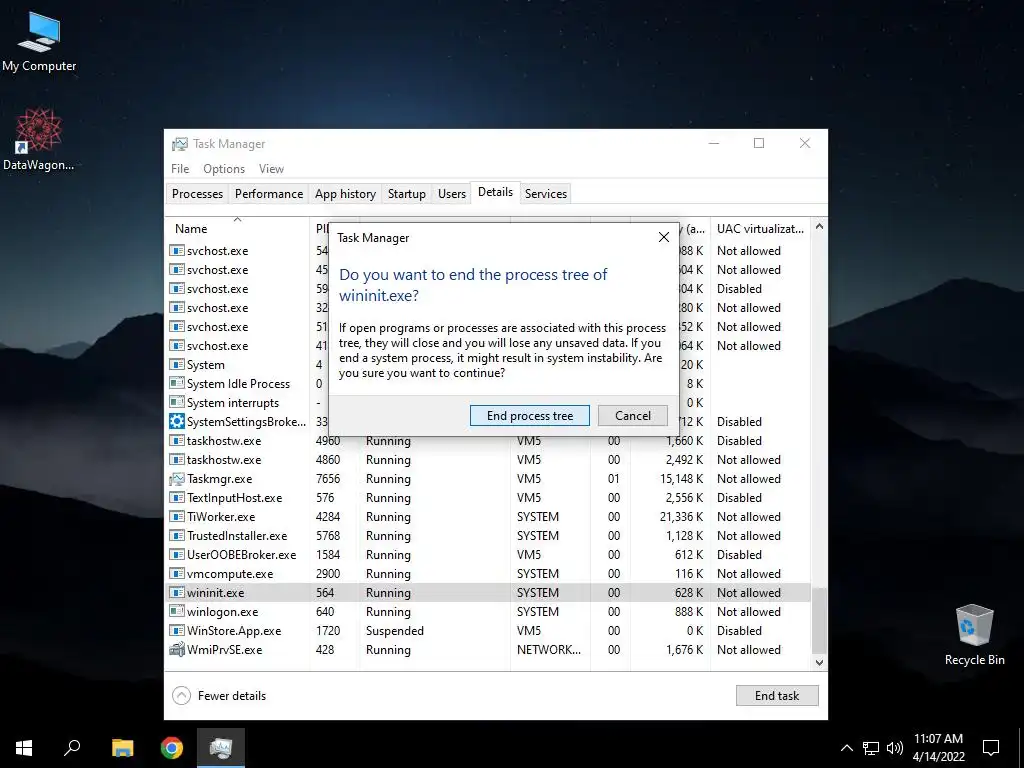Switch to the Startup tab
This screenshot has height=768, width=1024.
point(406,194)
